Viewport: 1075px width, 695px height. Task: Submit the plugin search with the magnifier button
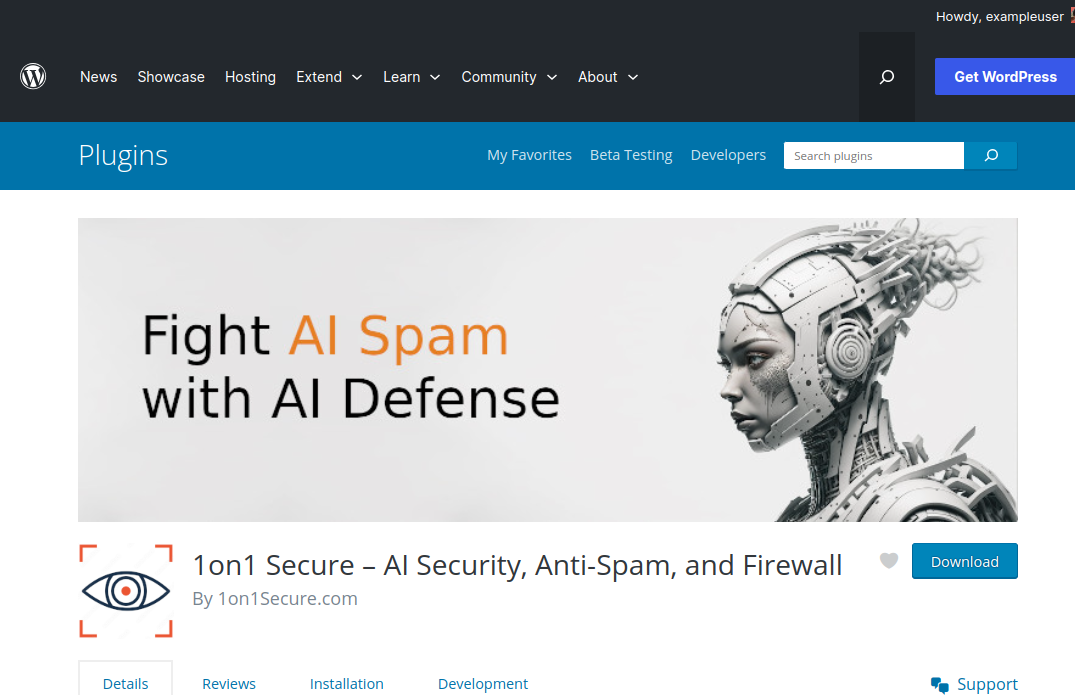[x=991, y=156]
